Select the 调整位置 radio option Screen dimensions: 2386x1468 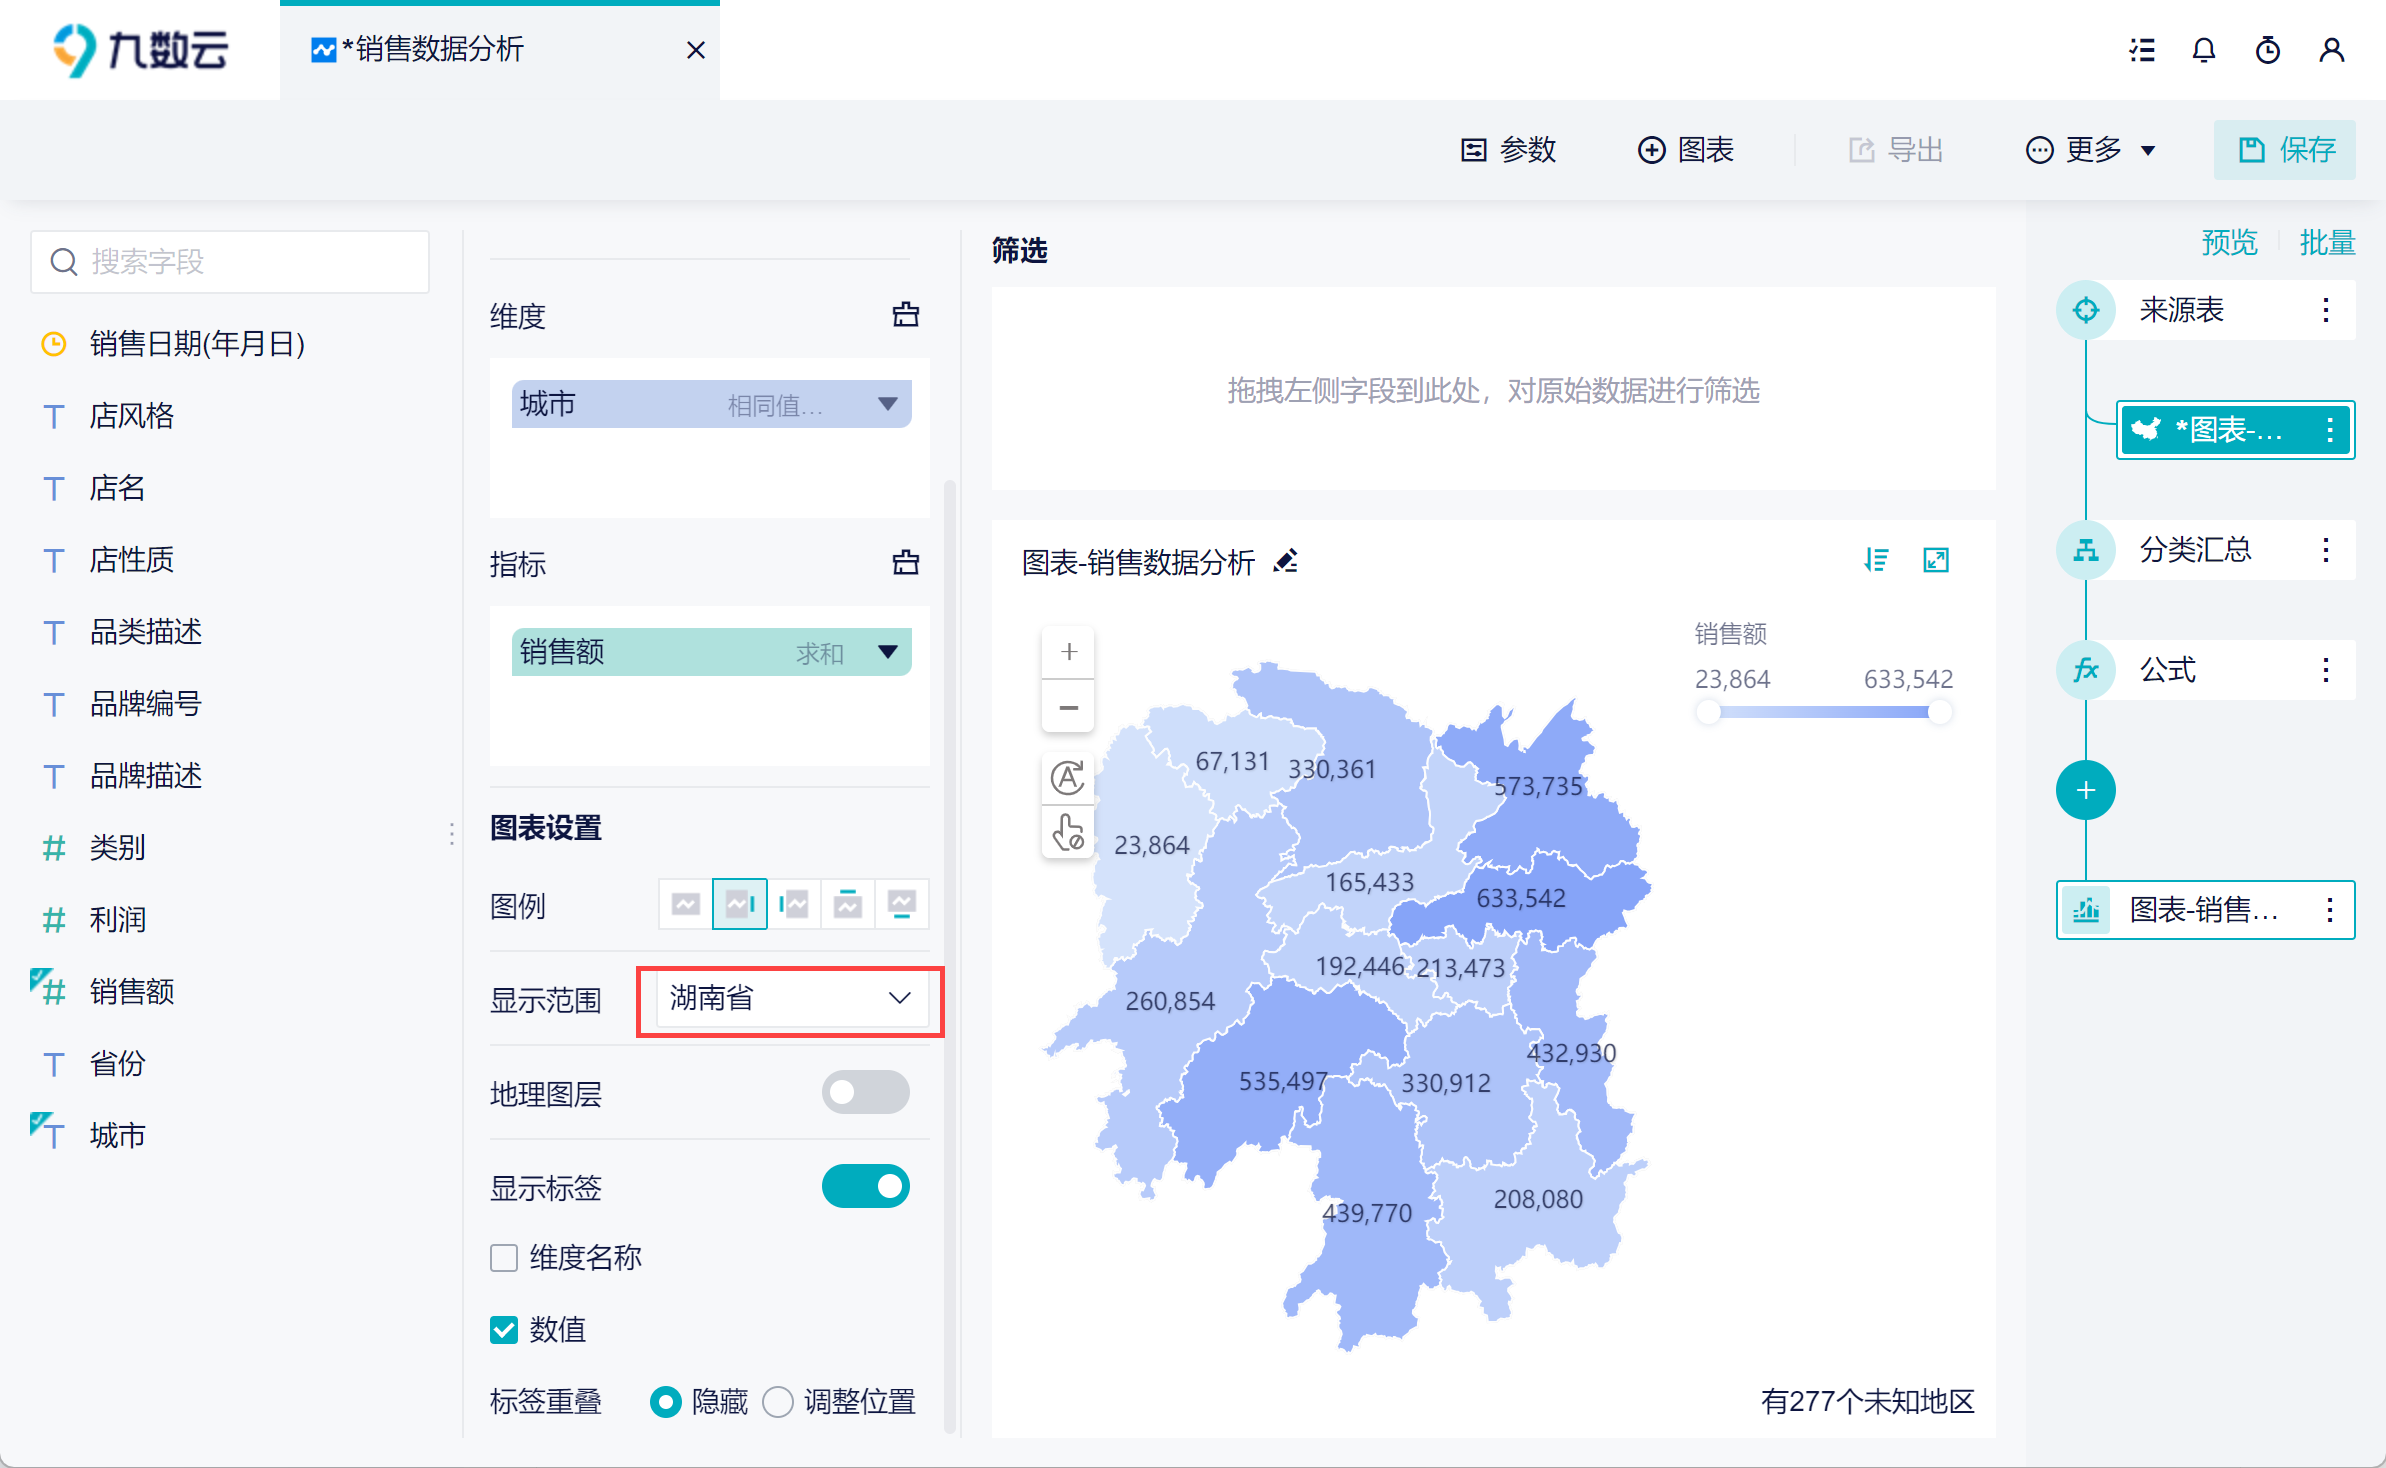[778, 1402]
